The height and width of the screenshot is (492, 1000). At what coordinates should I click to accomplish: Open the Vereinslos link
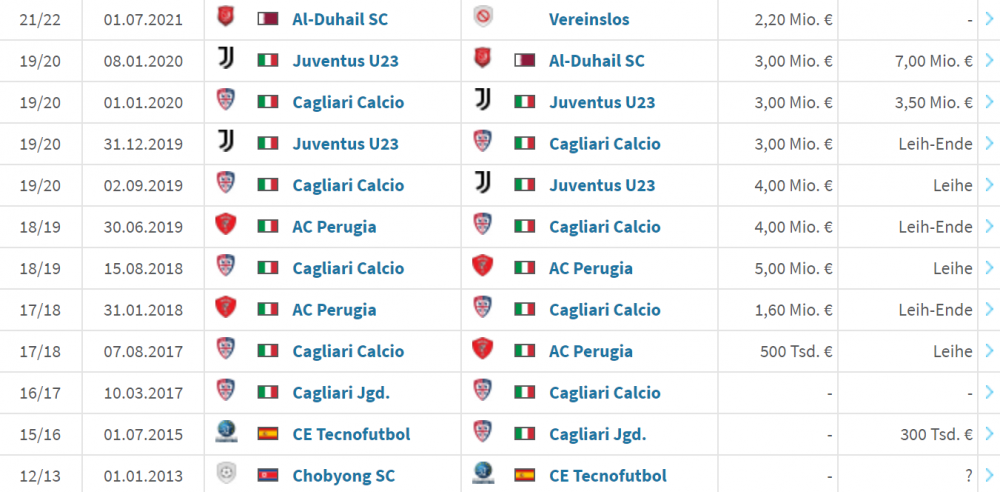[589, 19]
